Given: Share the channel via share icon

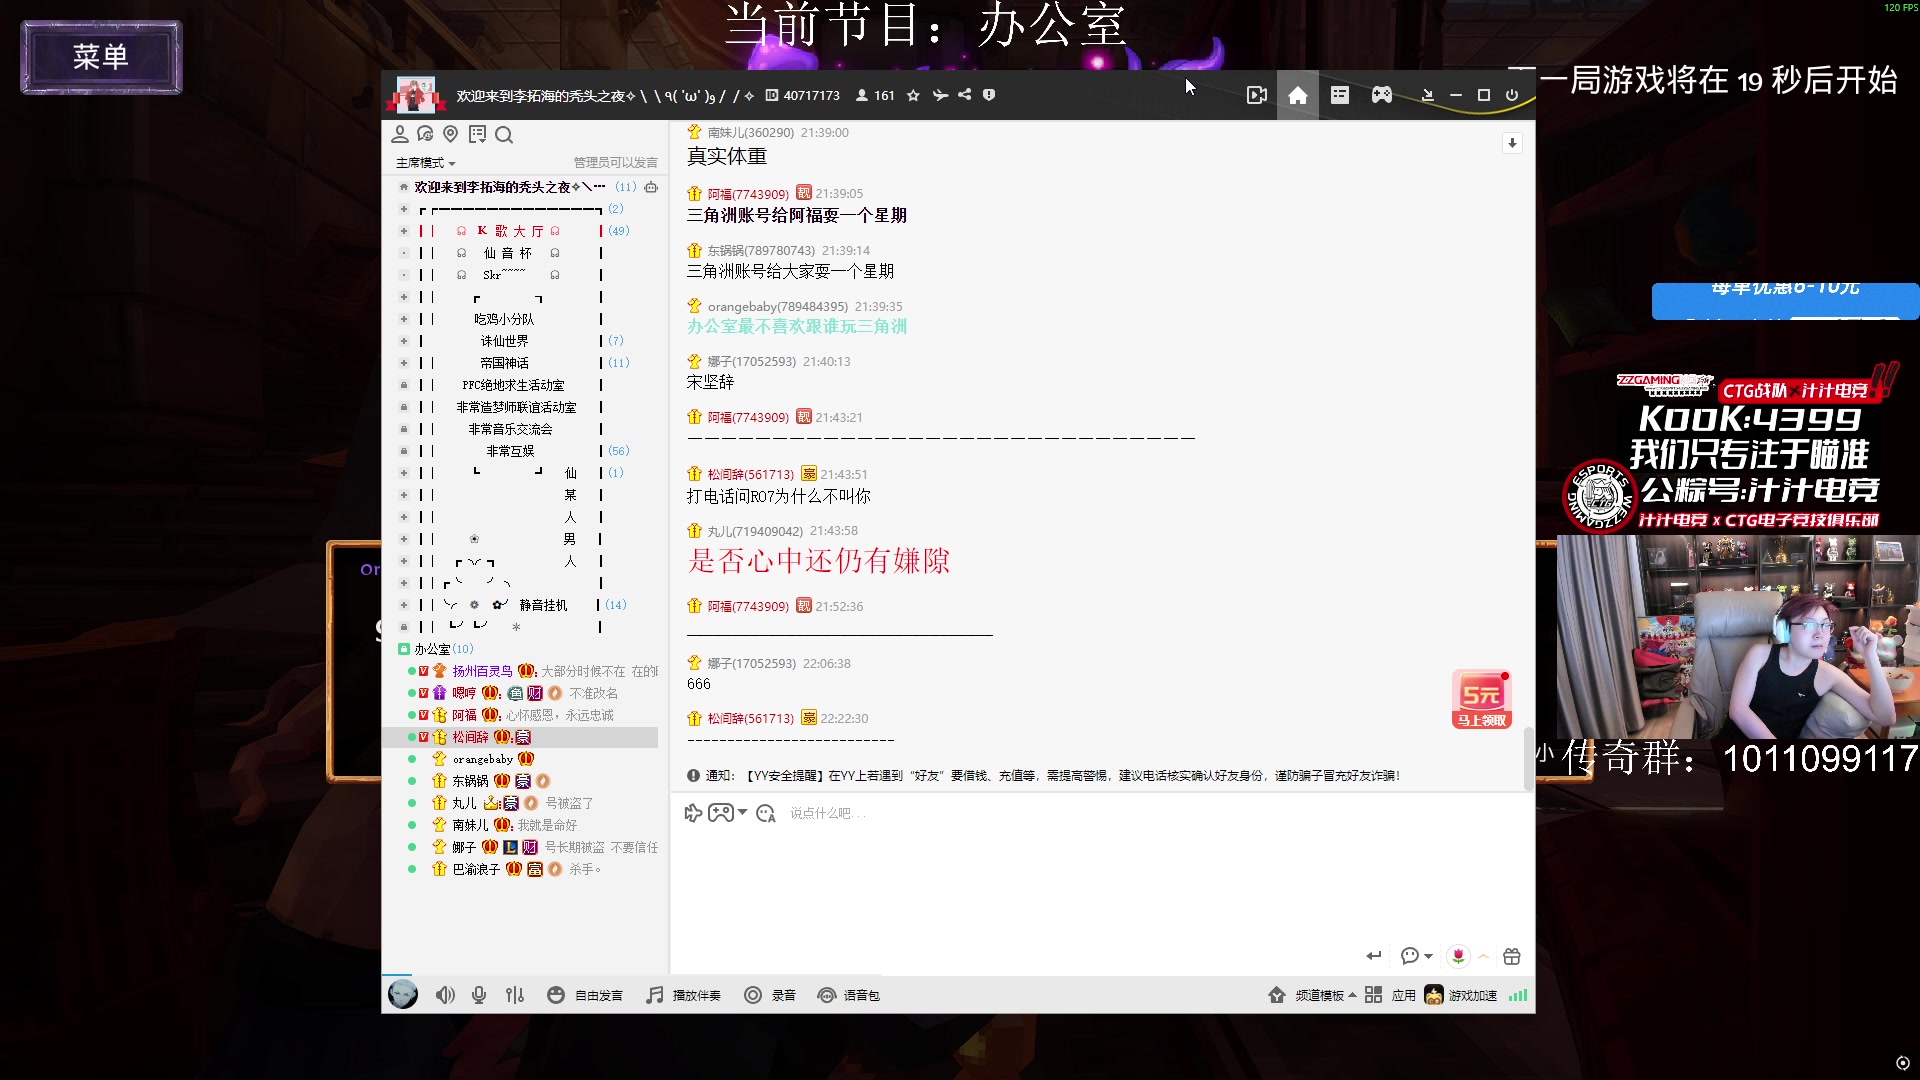Looking at the screenshot, I should coord(964,95).
